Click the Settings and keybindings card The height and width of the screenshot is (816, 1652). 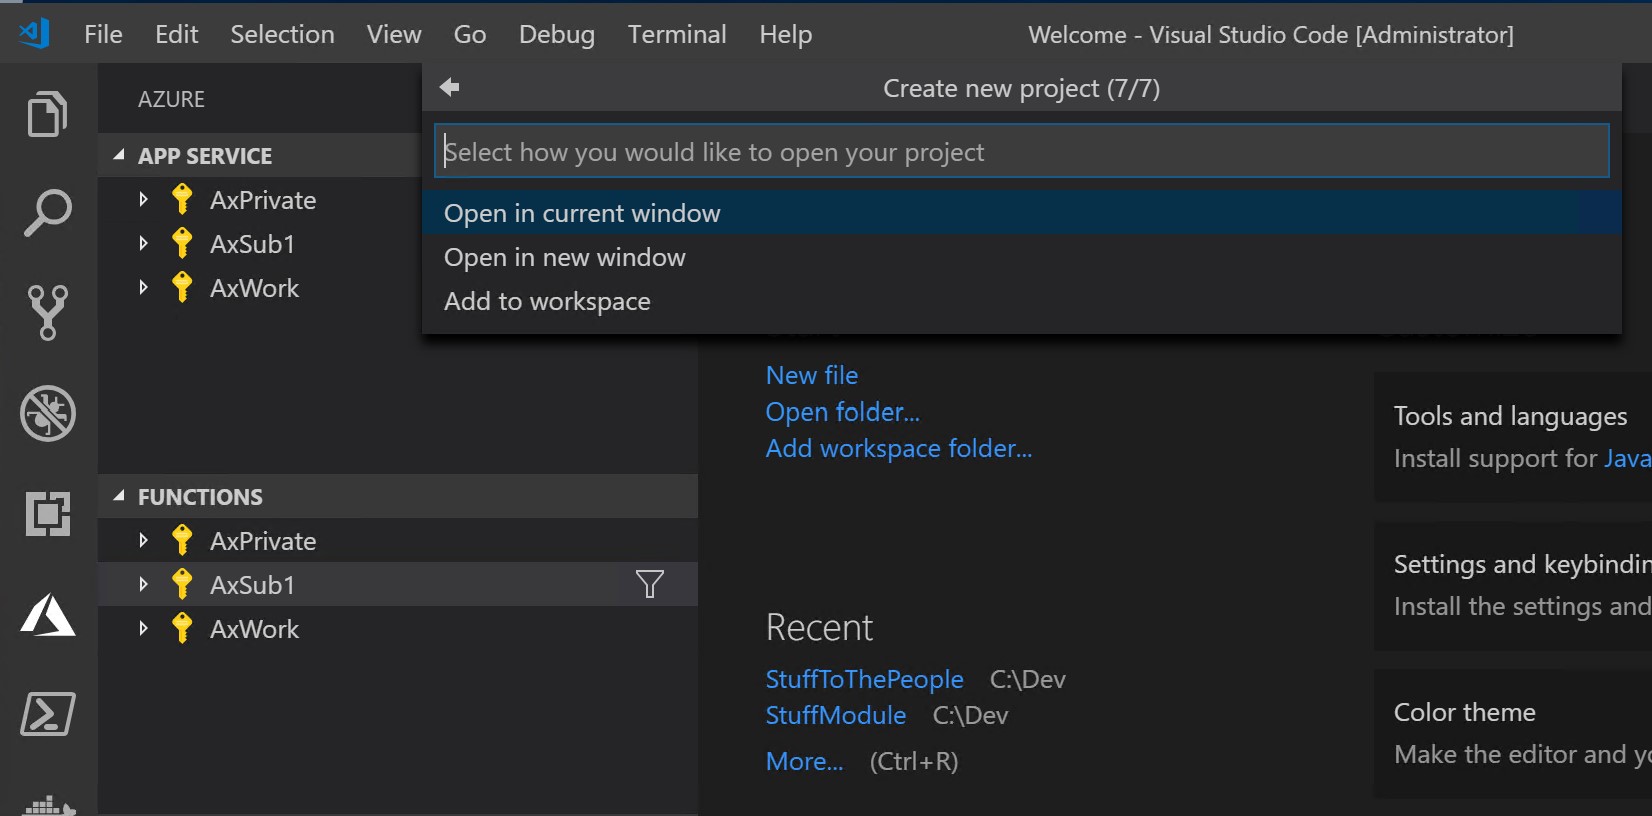(x=1513, y=585)
